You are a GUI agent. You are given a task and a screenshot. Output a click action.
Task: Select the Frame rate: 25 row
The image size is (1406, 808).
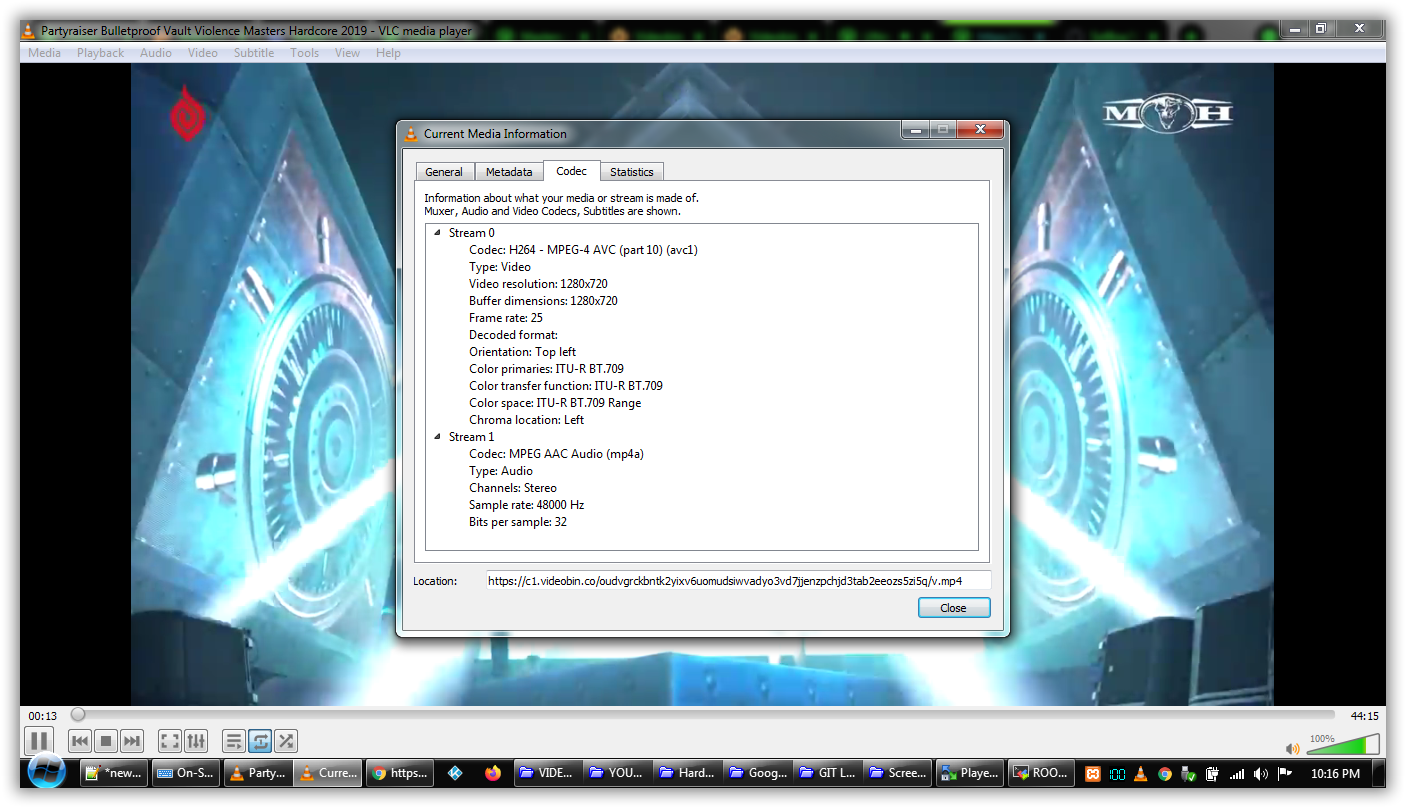click(506, 318)
